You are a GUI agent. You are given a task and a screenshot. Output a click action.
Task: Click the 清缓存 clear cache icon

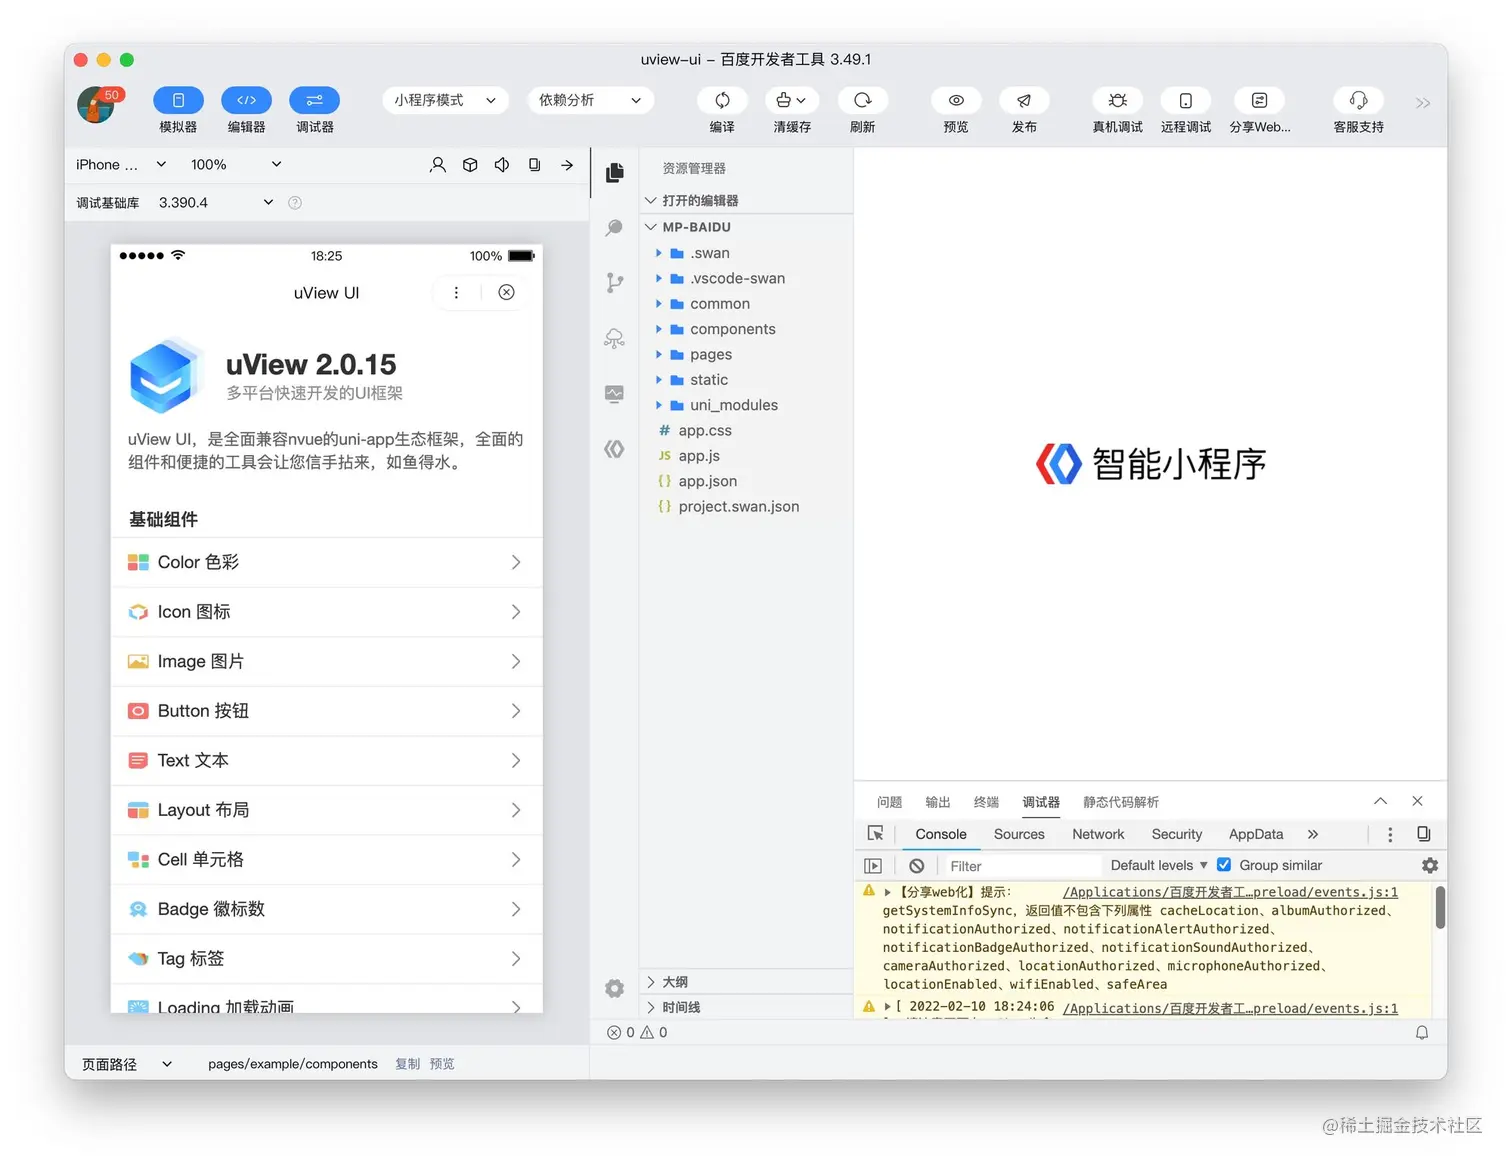792,100
